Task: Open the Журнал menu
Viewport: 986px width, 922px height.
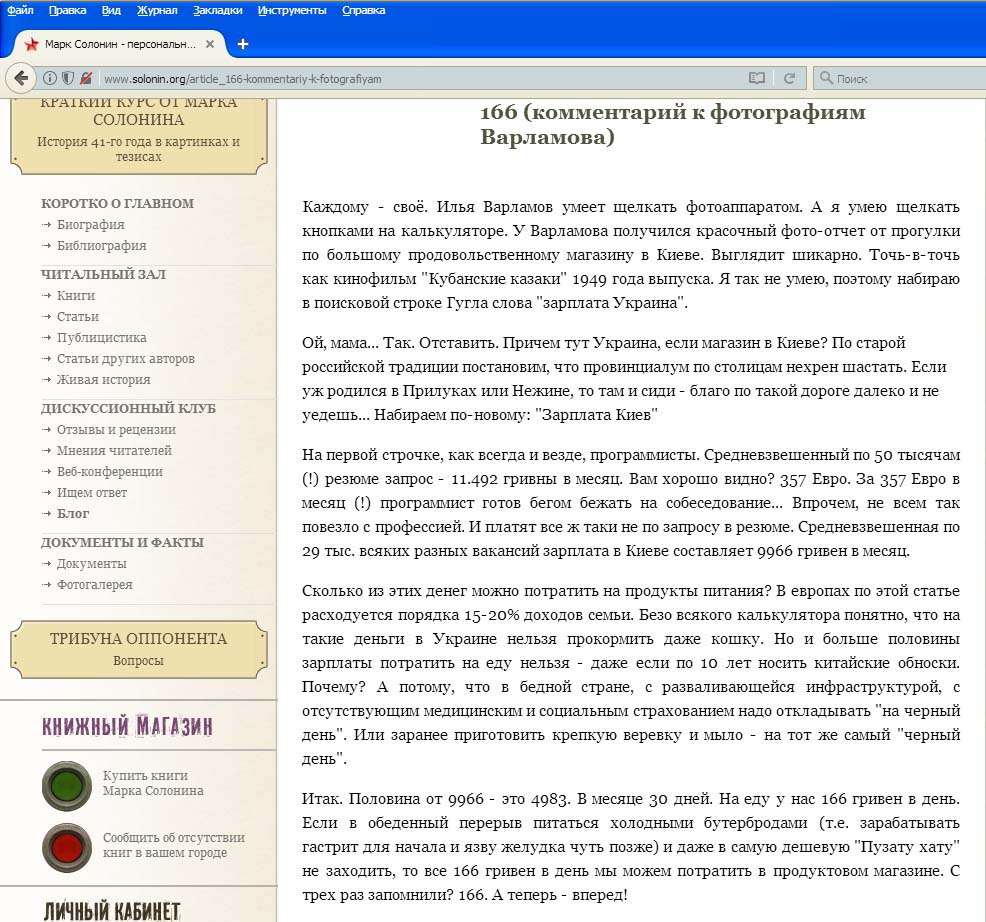Action: (157, 10)
